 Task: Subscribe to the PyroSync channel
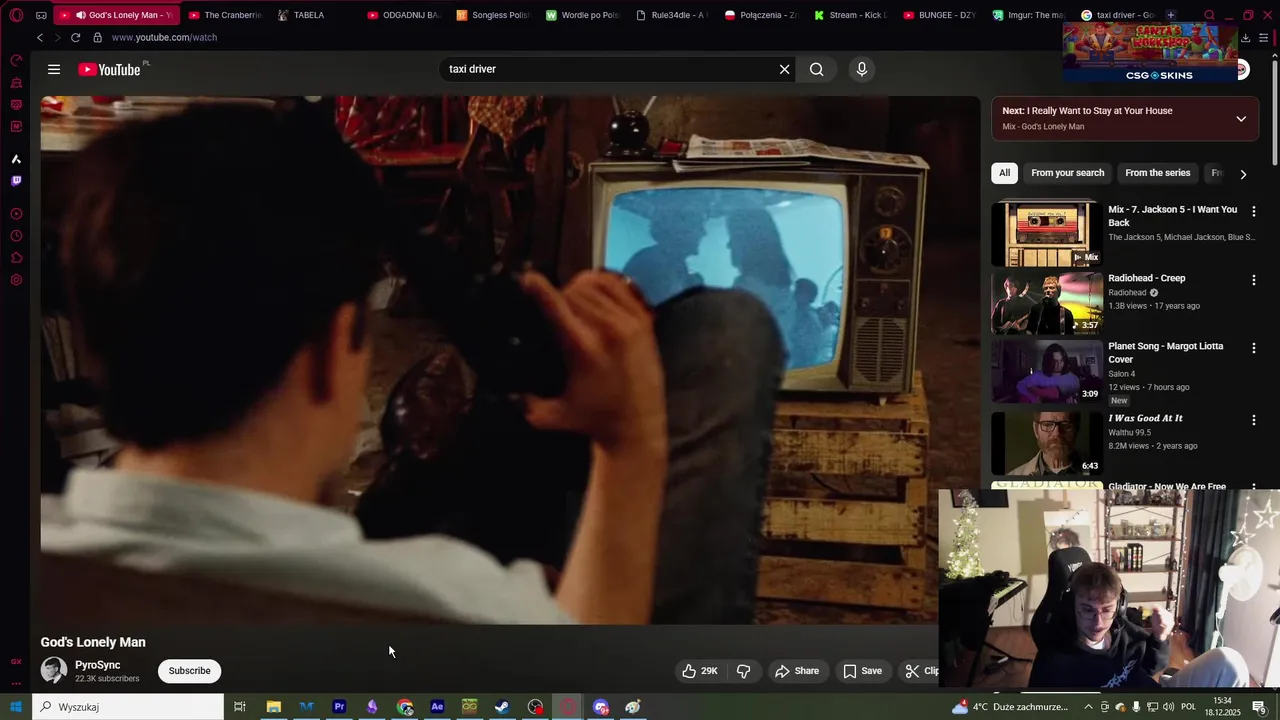(x=189, y=671)
